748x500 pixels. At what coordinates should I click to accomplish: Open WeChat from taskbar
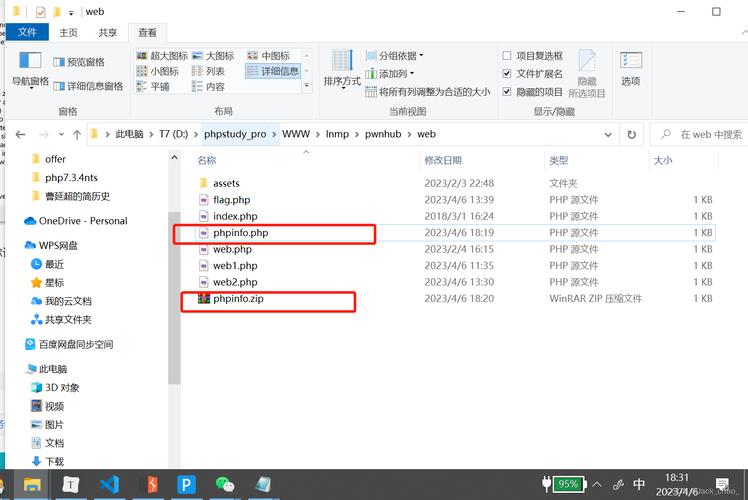(x=225, y=485)
